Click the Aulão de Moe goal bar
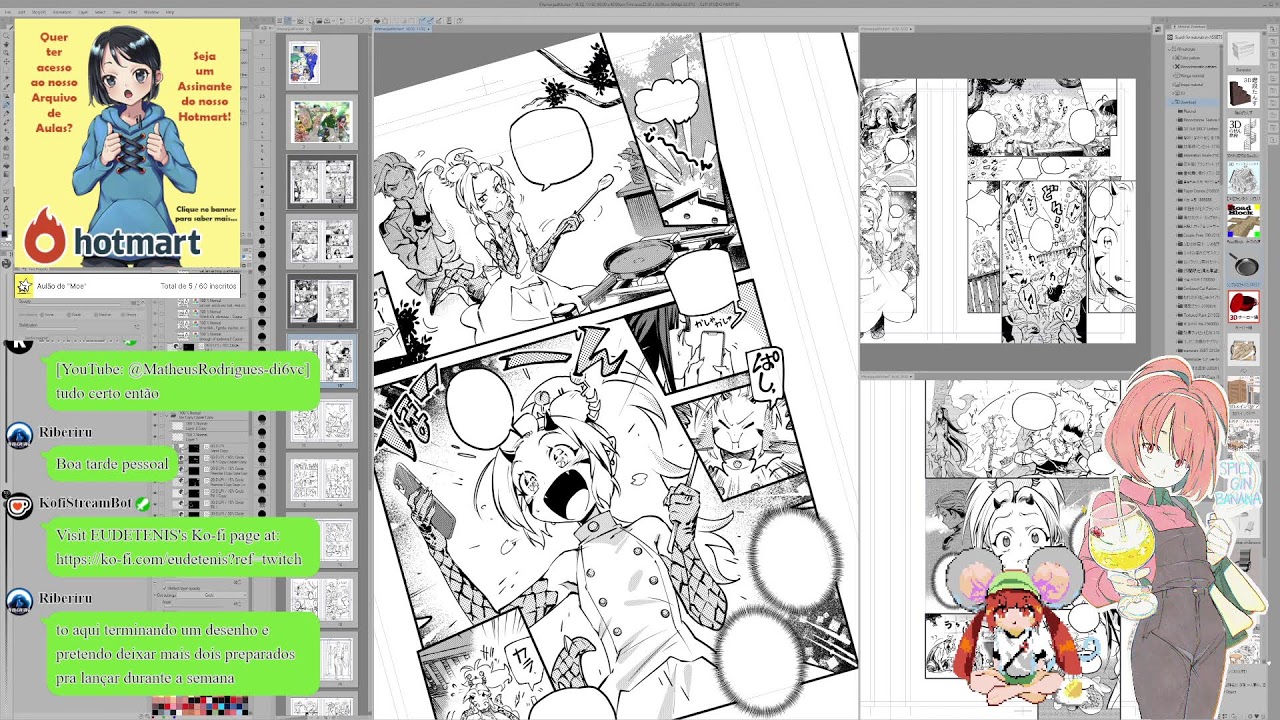This screenshot has height=720, width=1280. click(127, 286)
